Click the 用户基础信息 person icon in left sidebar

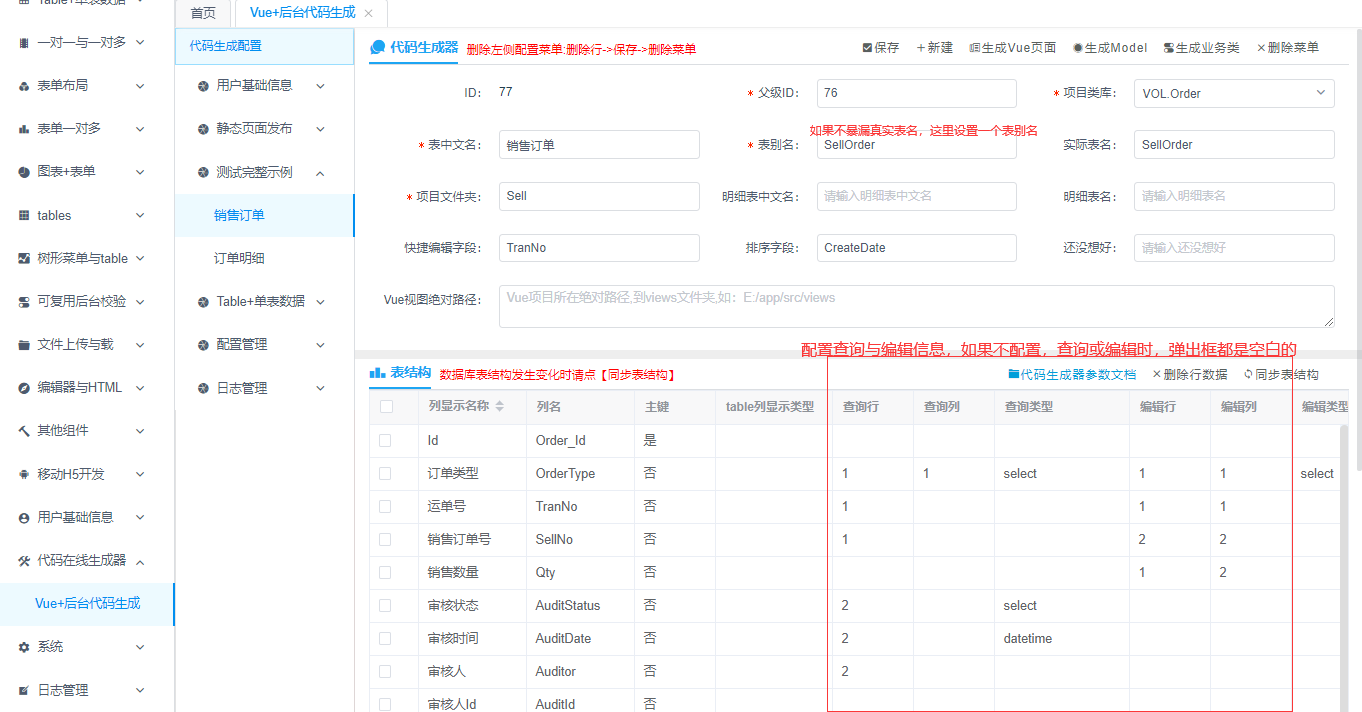point(24,518)
